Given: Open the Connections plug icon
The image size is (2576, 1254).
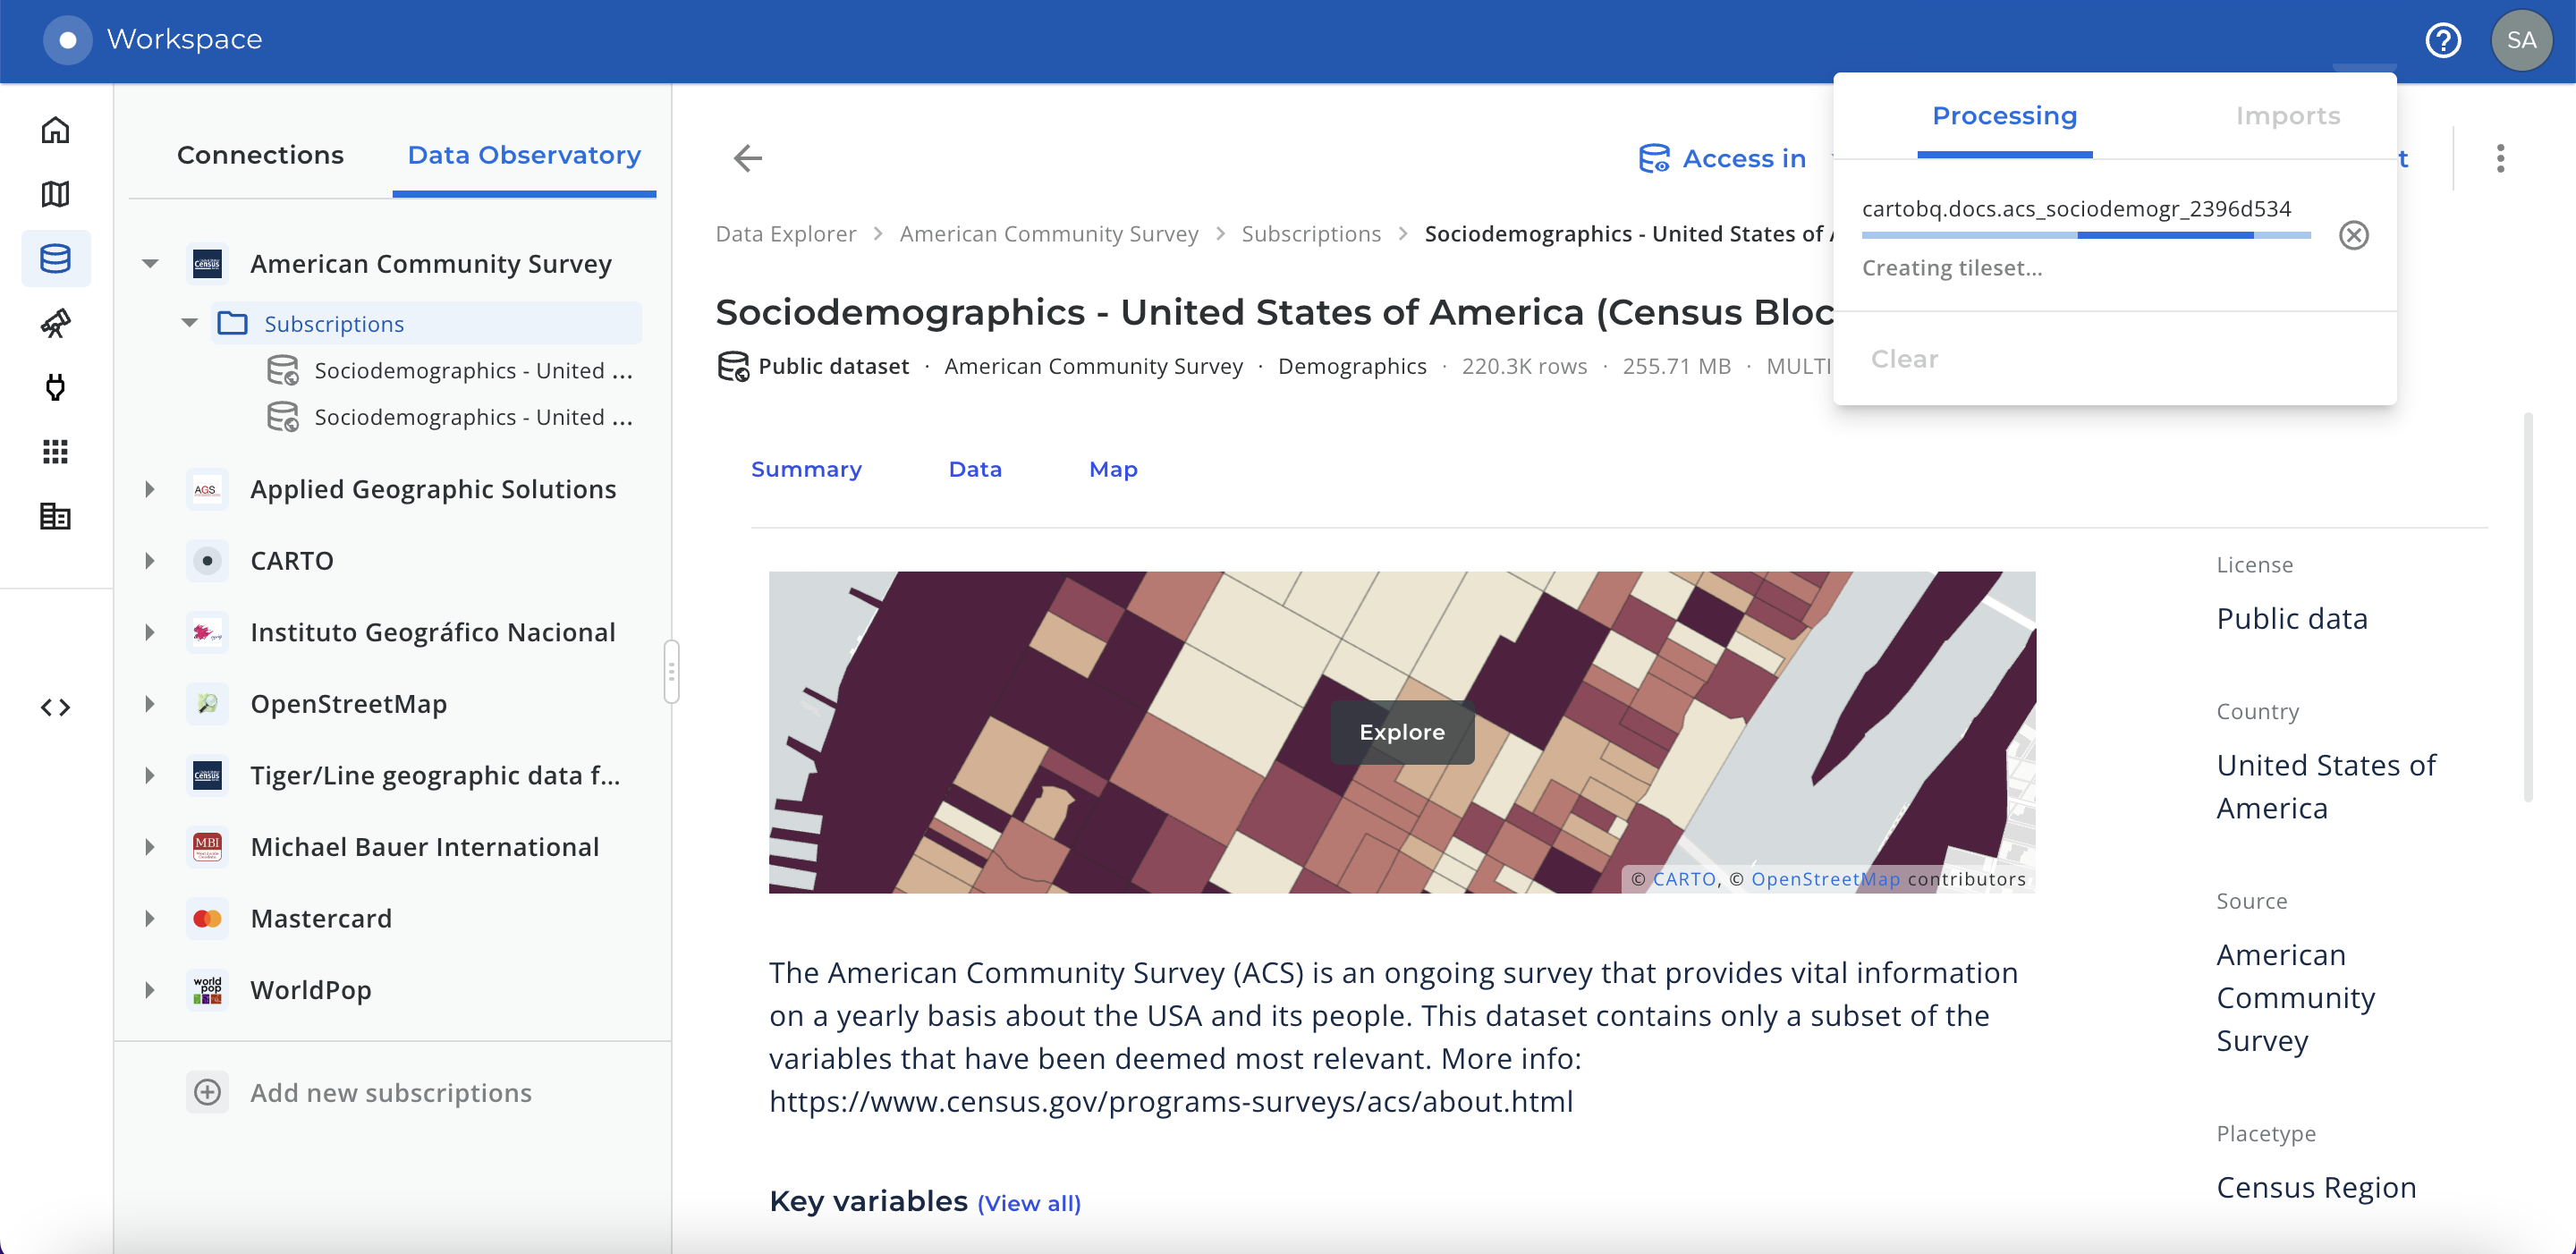Looking at the screenshot, I should tap(55, 387).
